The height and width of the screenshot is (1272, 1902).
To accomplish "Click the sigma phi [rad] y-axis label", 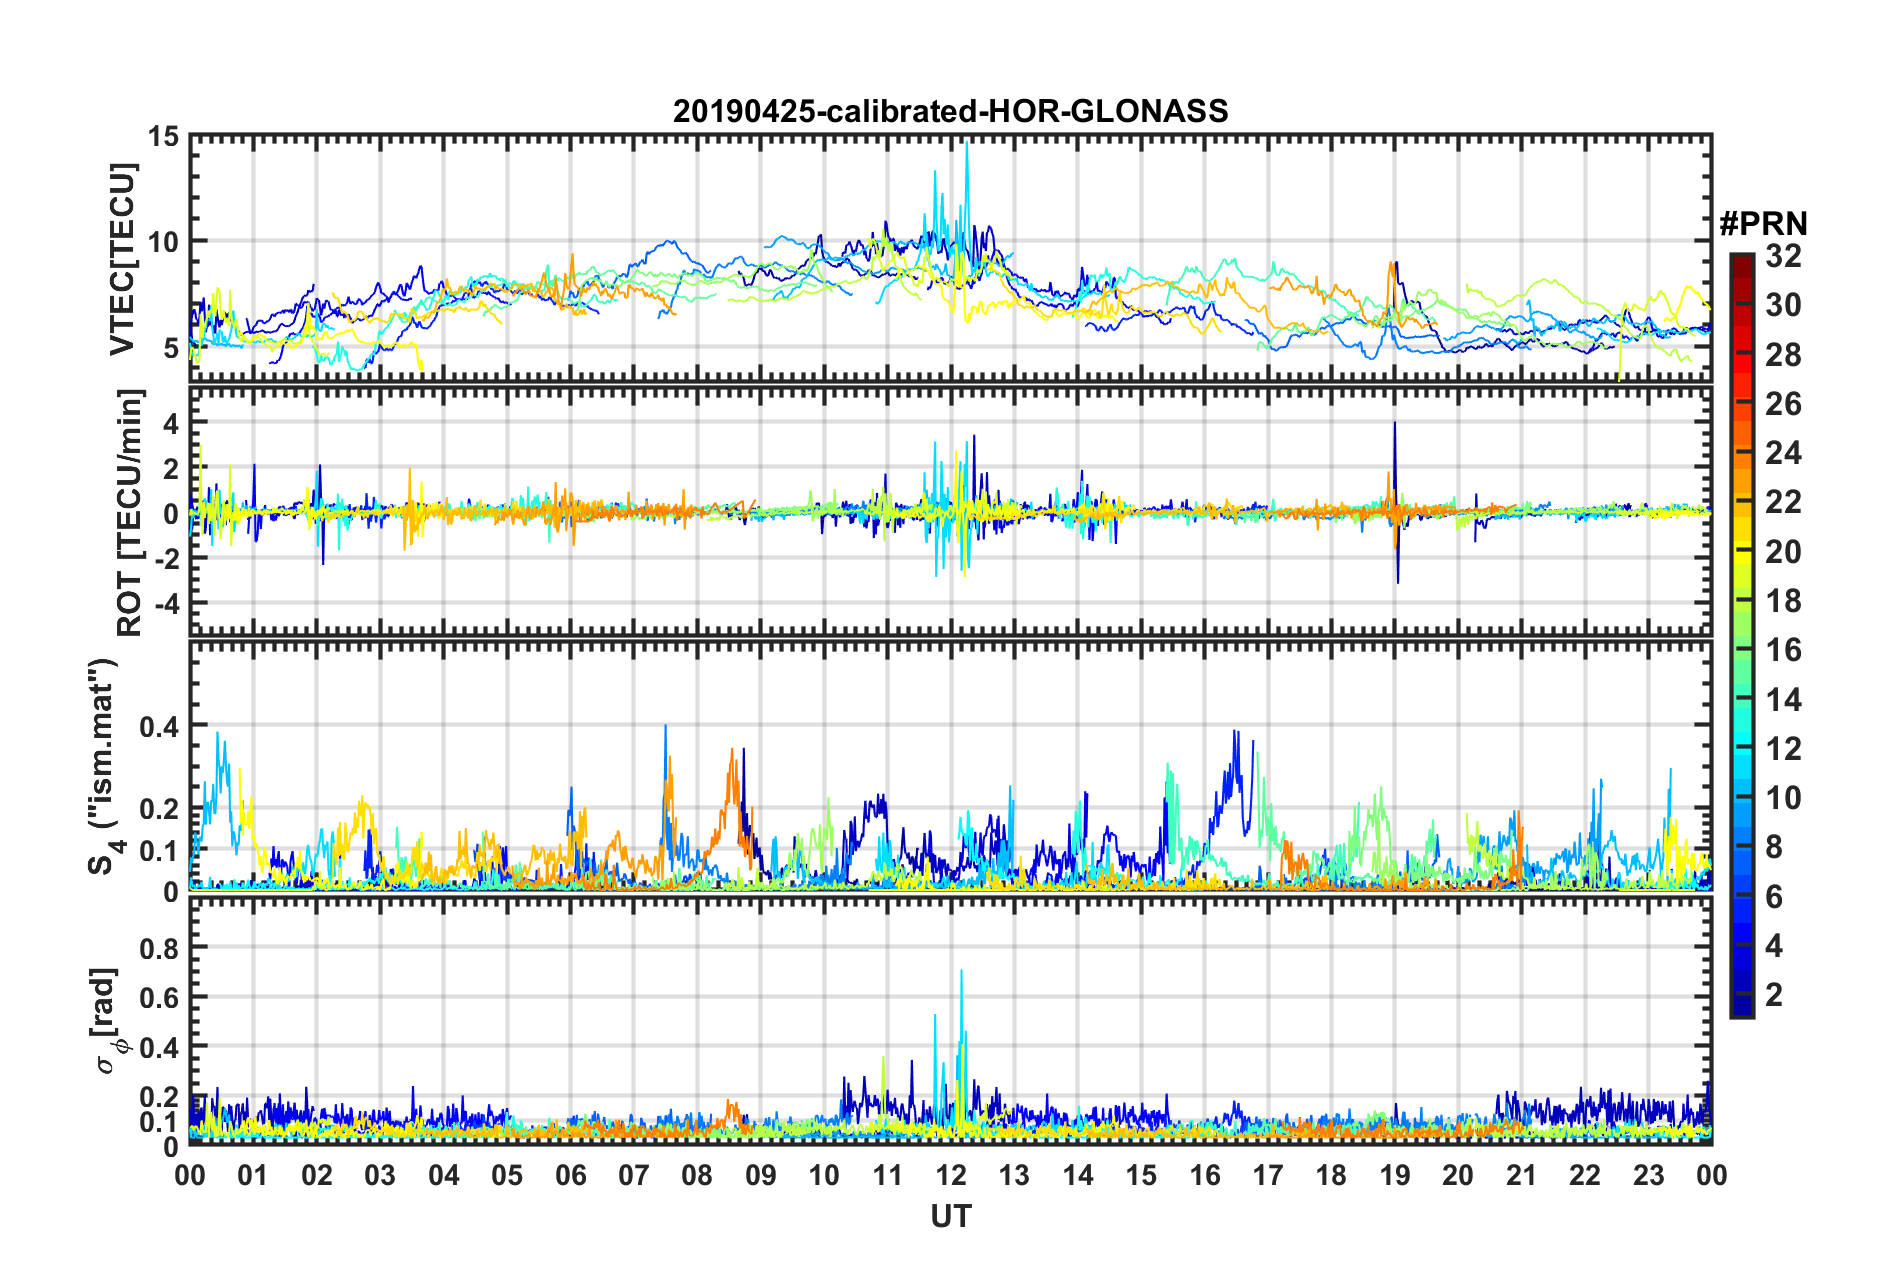I will 106,1020.
